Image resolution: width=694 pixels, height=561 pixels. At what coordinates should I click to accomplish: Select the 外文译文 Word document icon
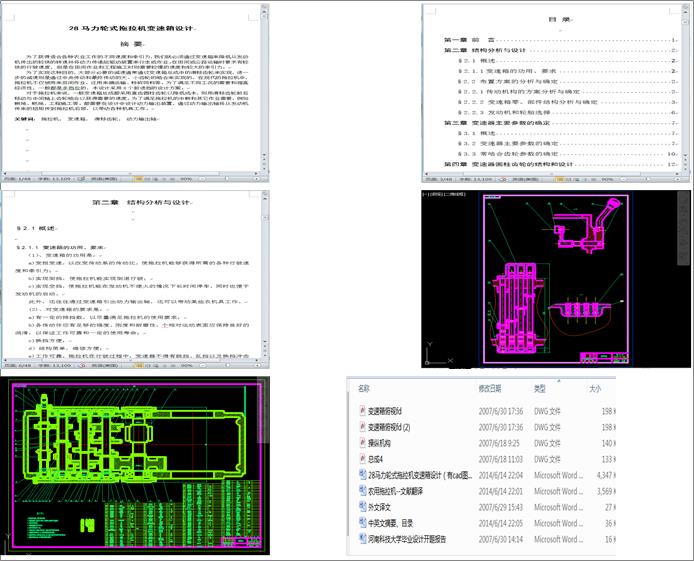point(363,507)
